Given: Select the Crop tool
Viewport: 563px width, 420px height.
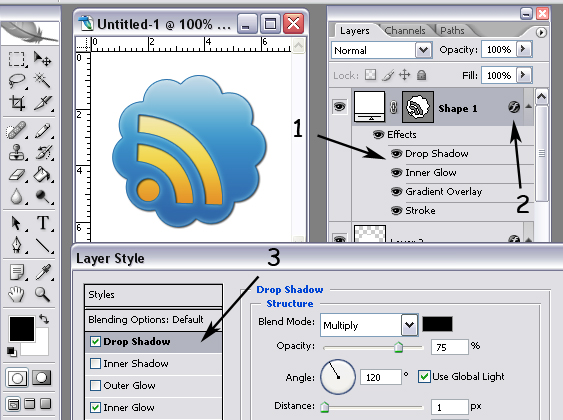Looking at the screenshot, I should (x=17, y=103).
